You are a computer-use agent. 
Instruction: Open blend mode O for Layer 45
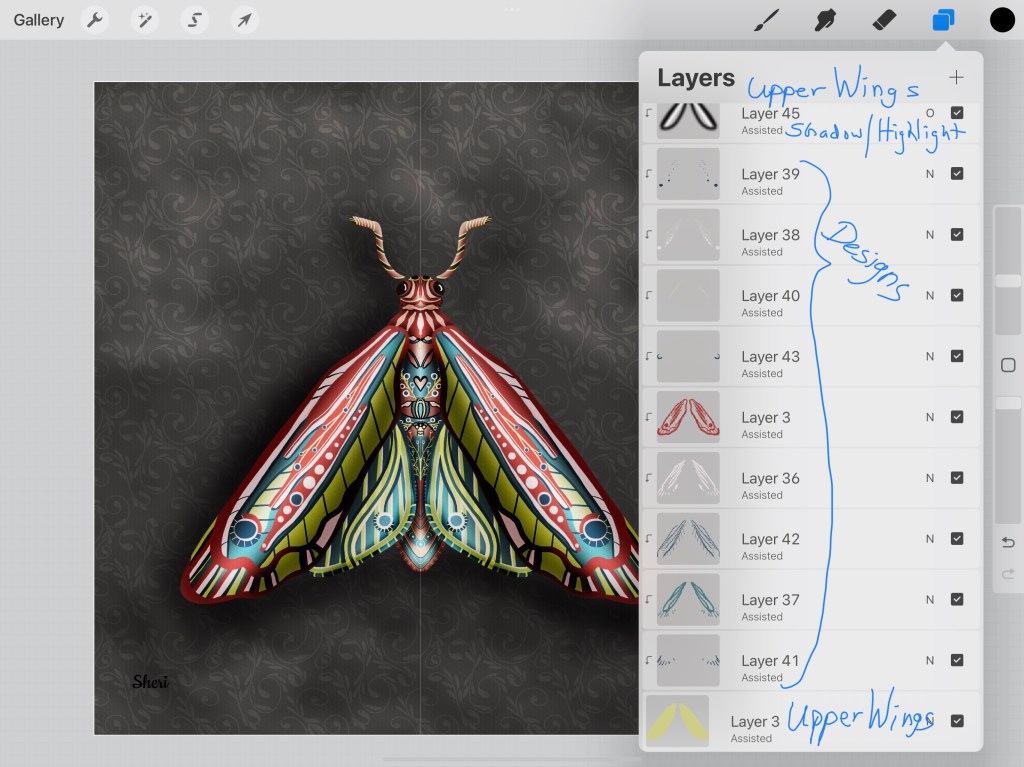point(930,113)
